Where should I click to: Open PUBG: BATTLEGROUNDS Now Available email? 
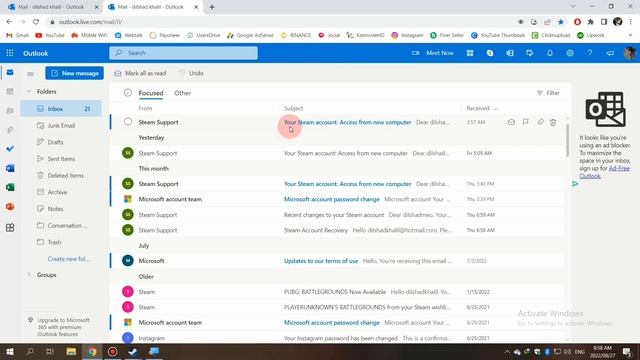[x=337, y=292]
